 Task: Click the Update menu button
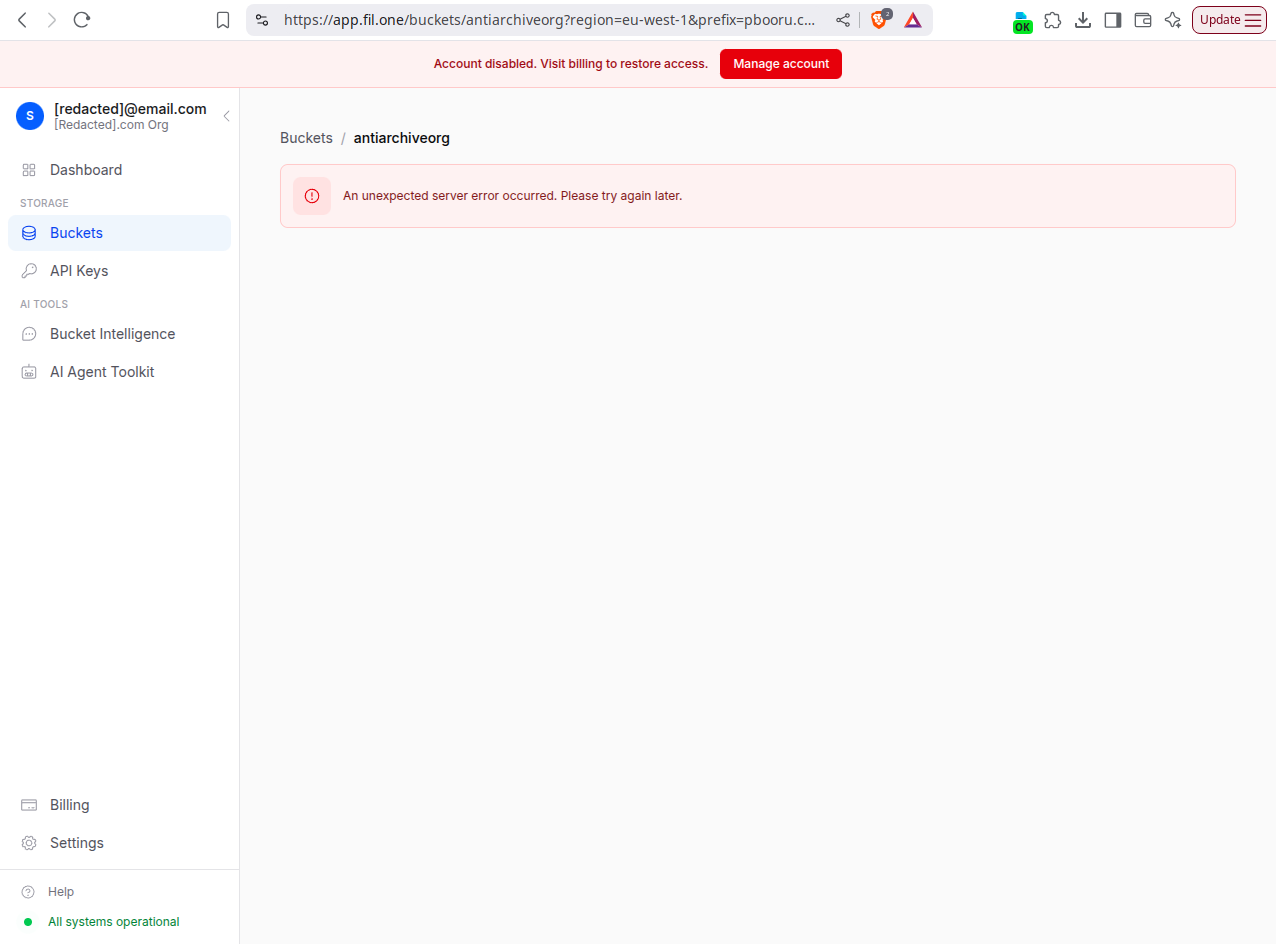coord(1229,20)
